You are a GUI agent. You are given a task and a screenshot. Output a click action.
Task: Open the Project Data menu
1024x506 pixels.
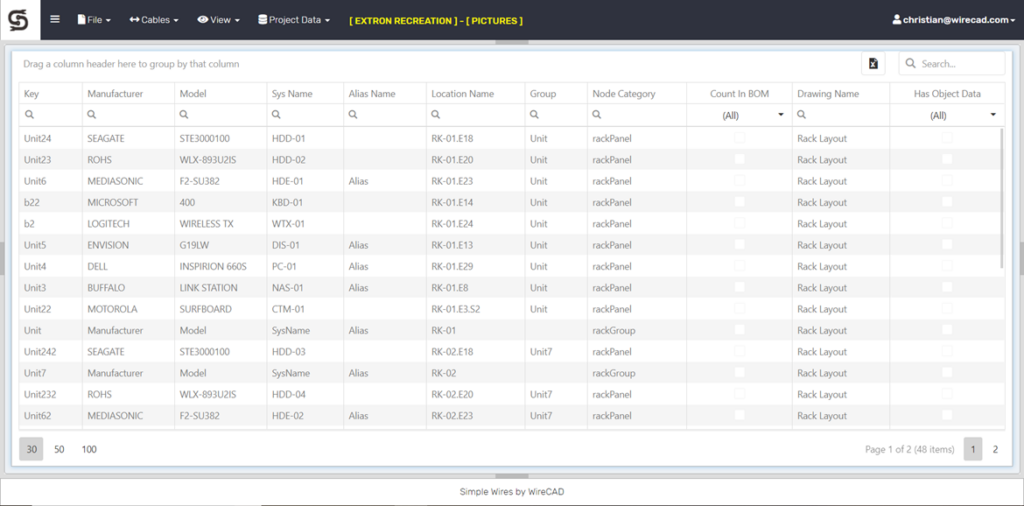click(x=294, y=20)
